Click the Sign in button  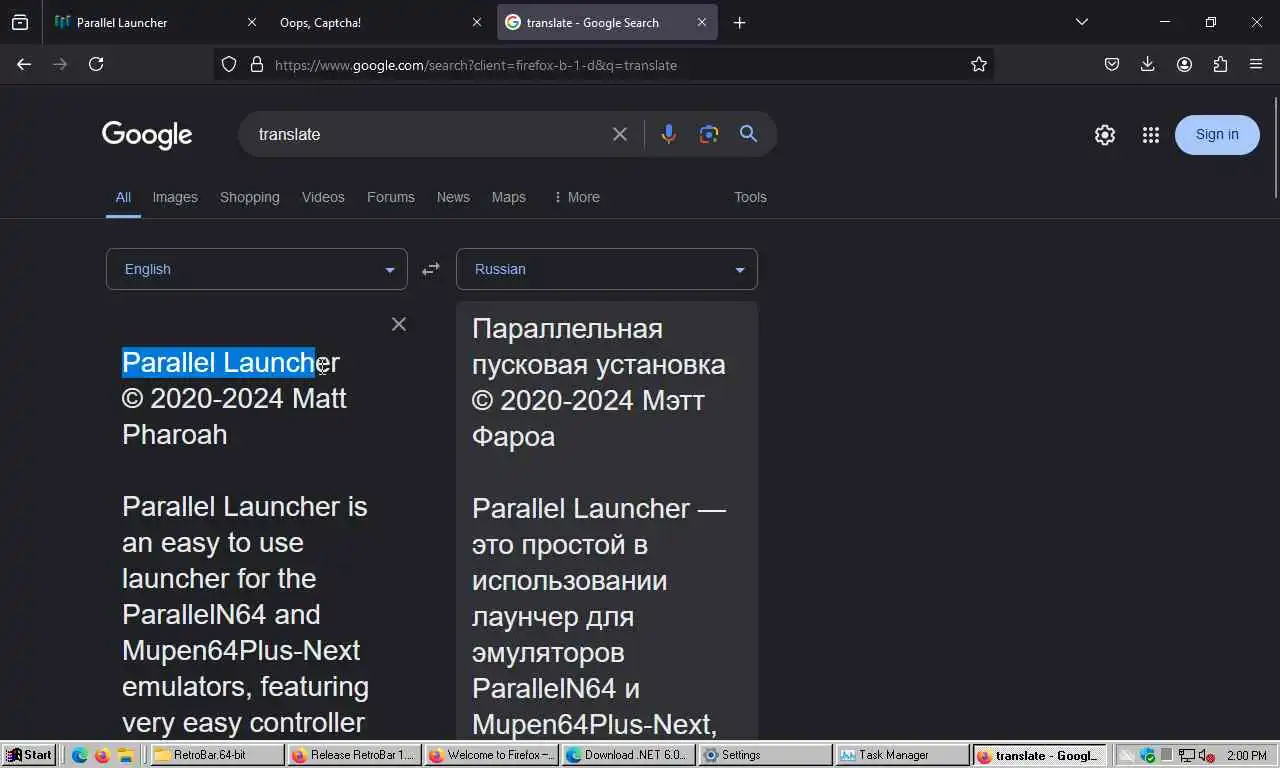point(1217,135)
